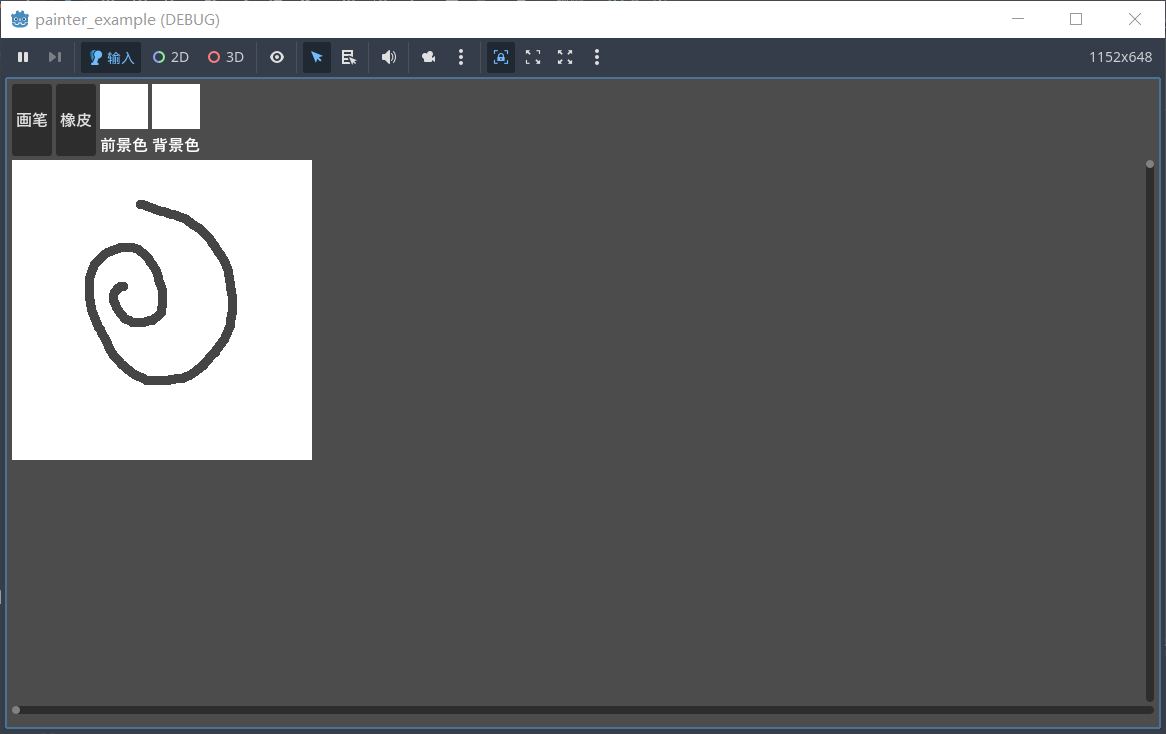The image size is (1166, 734).
Task: Click the vertical scrollbar on right
Action: [1150, 430]
